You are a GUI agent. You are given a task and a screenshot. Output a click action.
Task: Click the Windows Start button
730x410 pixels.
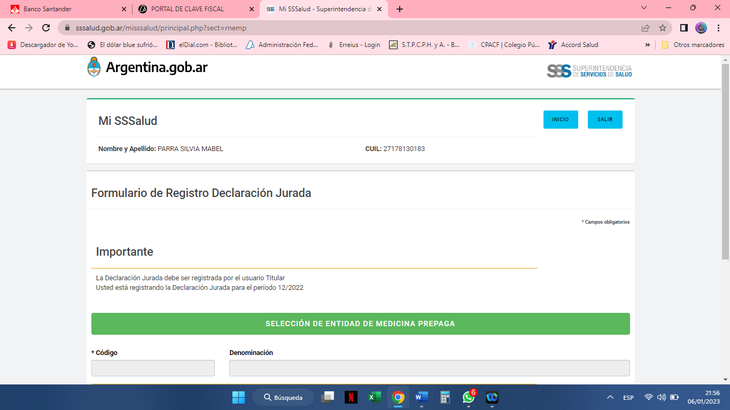(239, 397)
